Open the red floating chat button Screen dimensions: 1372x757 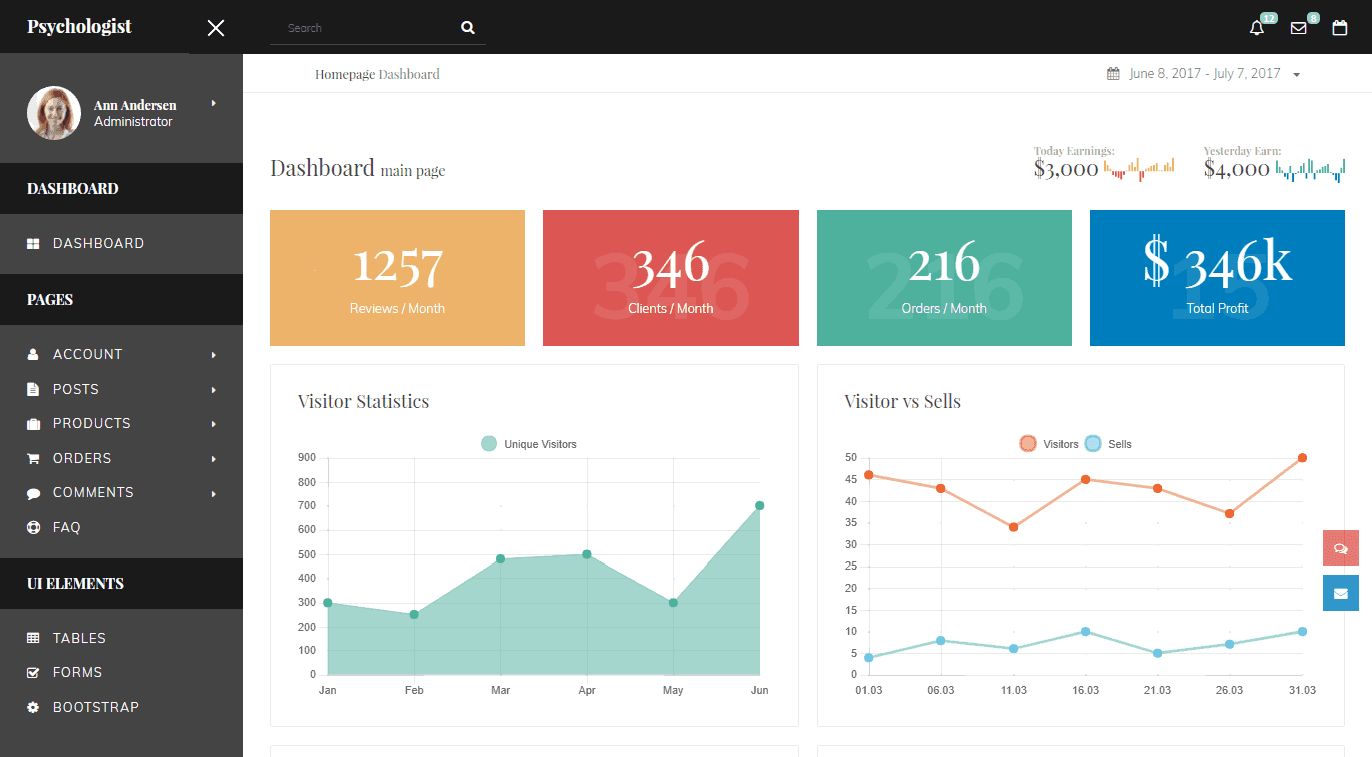(1340, 548)
